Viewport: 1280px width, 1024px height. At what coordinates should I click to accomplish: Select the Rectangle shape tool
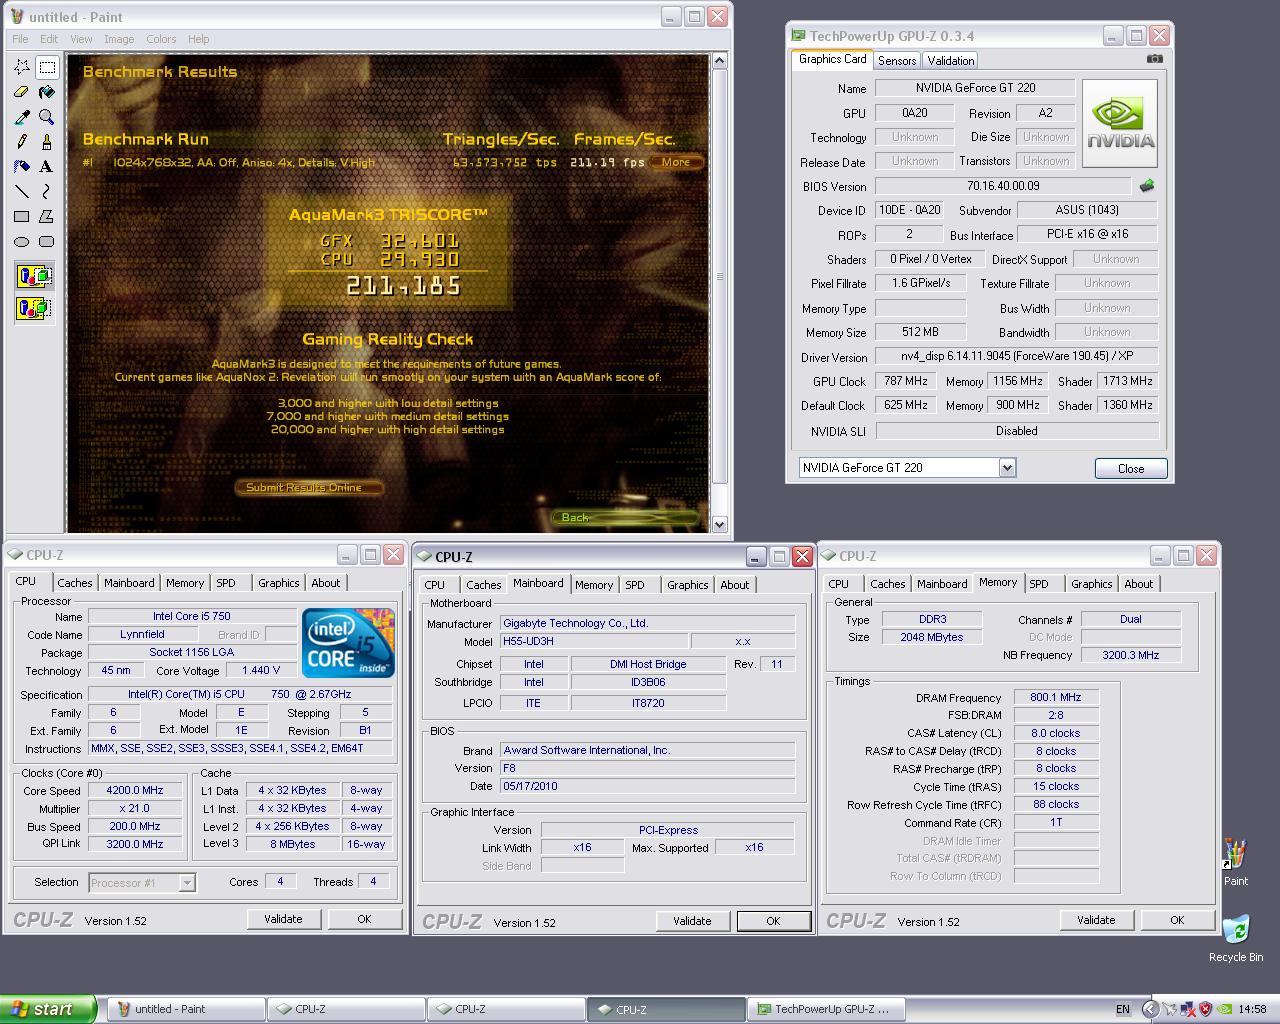pos(22,217)
